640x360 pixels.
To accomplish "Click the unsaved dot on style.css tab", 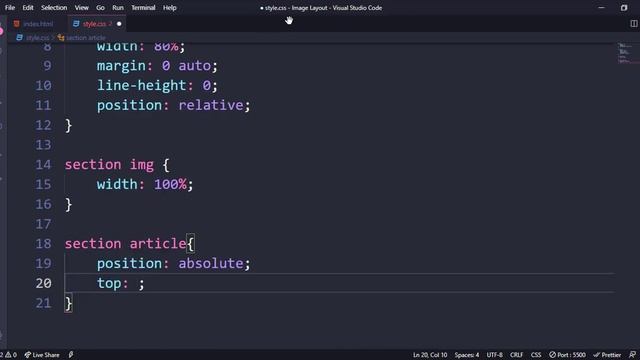I will (119, 24).
